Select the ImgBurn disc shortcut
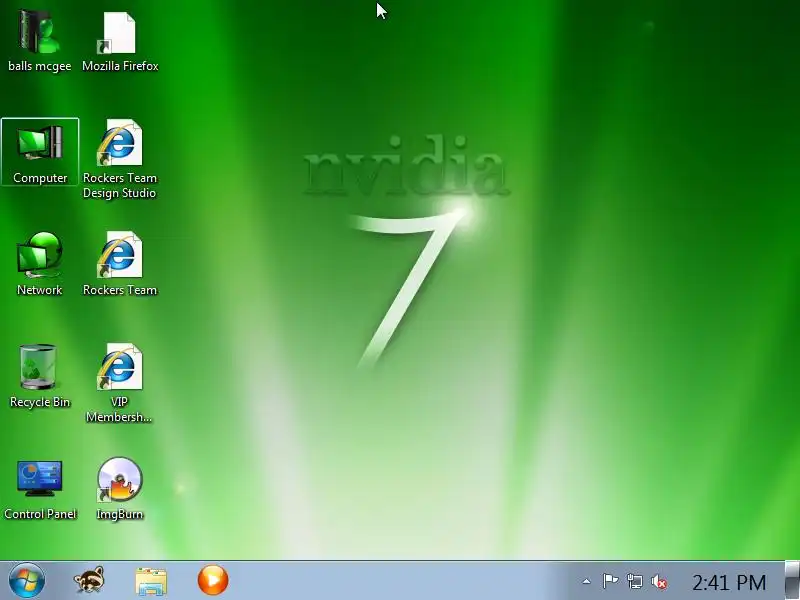The height and width of the screenshot is (600, 800). click(x=120, y=489)
